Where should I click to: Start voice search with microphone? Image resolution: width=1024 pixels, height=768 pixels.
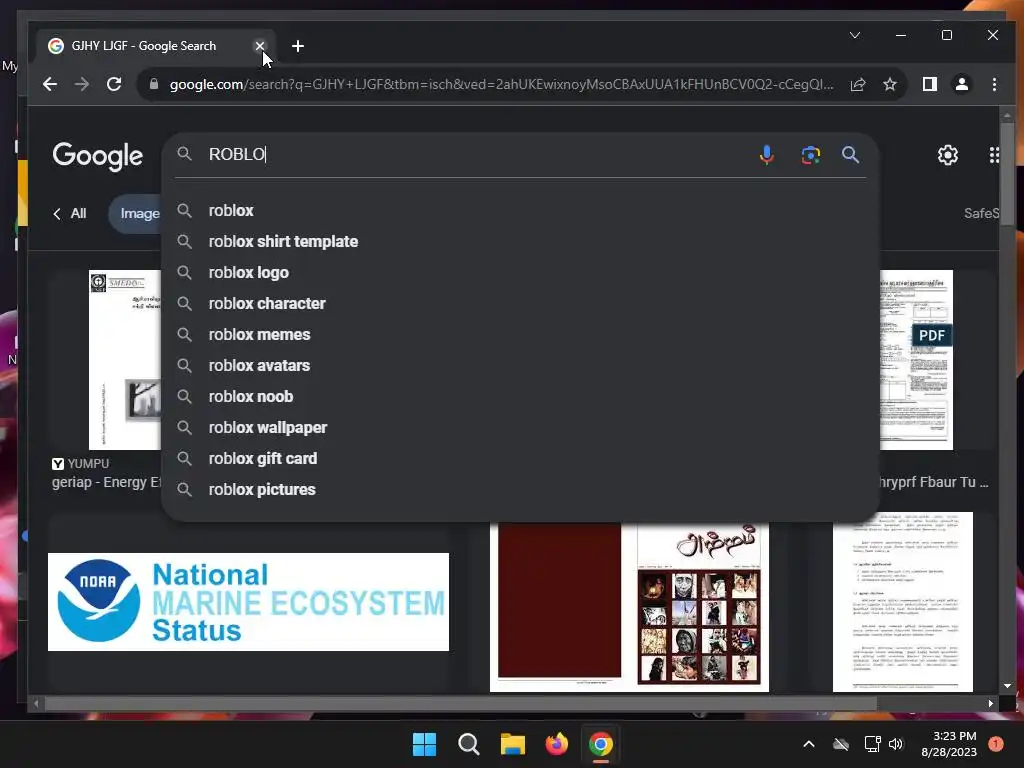pos(767,155)
